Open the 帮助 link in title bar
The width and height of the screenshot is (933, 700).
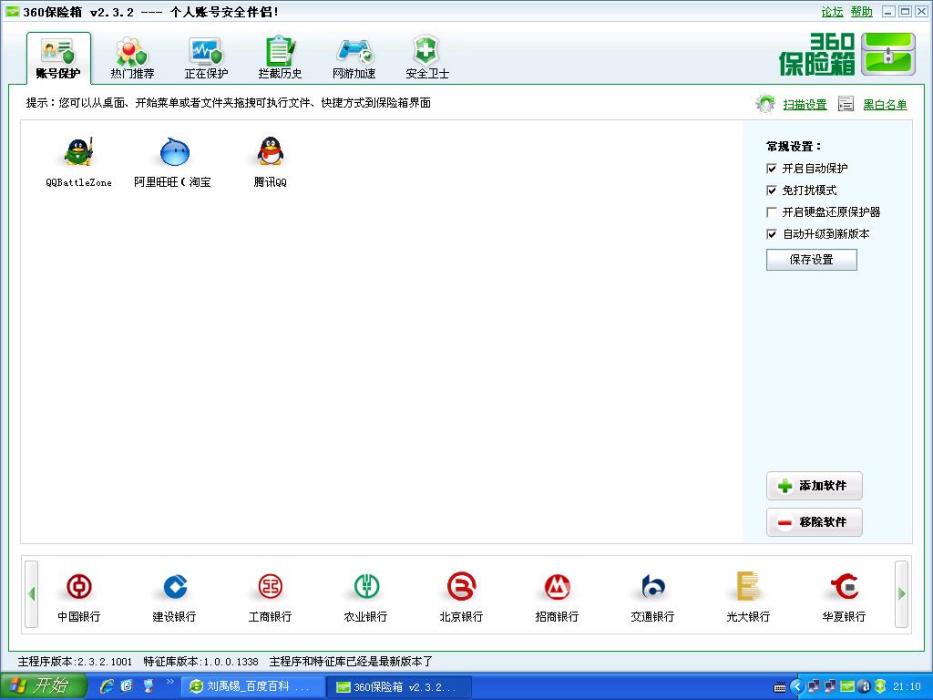861,11
